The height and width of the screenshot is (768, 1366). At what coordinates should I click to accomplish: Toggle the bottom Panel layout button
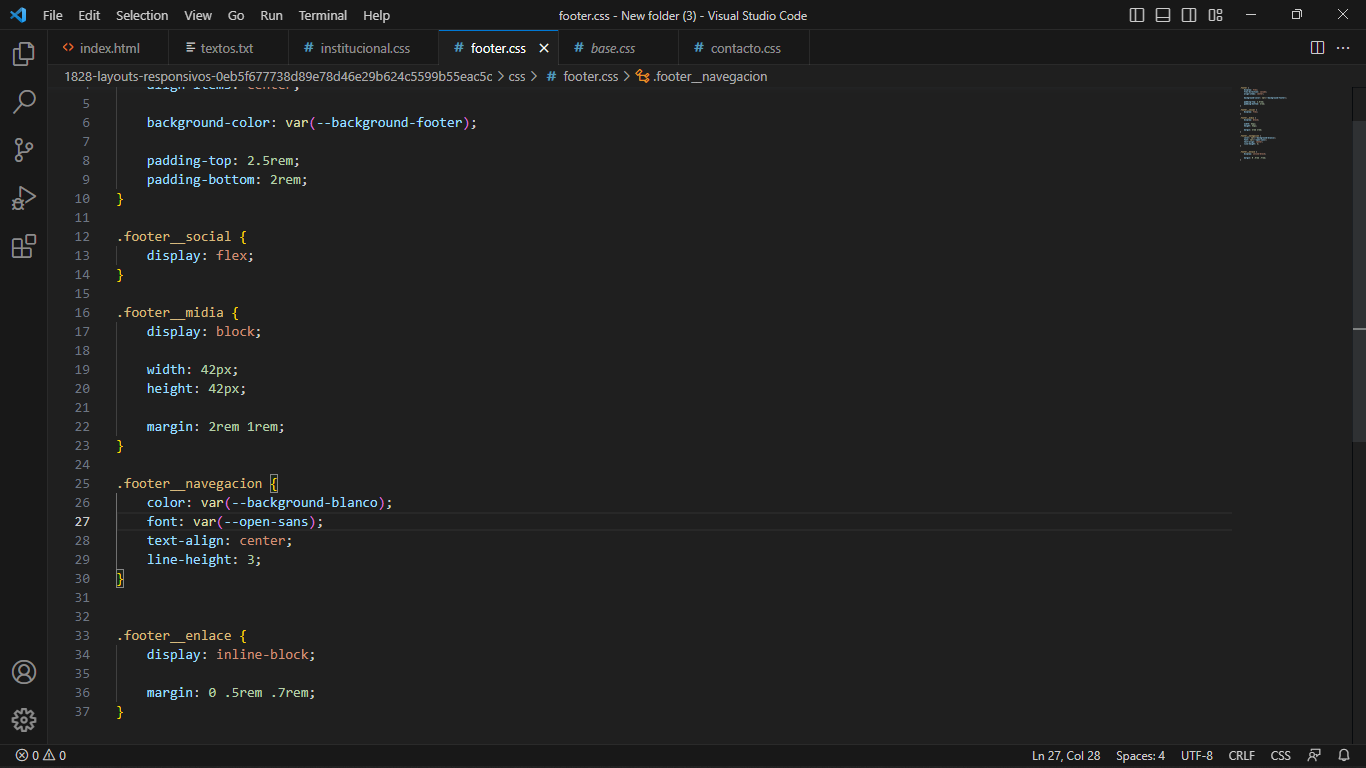(x=1163, y=15)
